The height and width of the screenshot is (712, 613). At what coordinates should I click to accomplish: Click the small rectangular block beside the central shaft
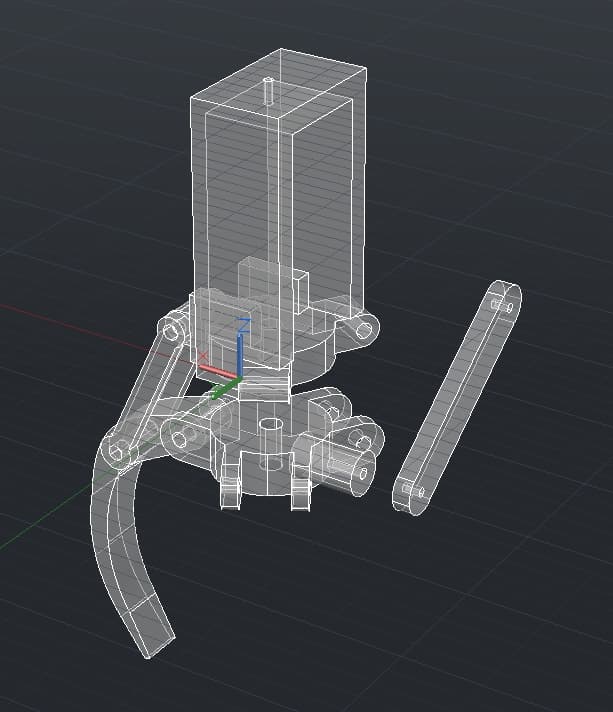coord(300,293)
